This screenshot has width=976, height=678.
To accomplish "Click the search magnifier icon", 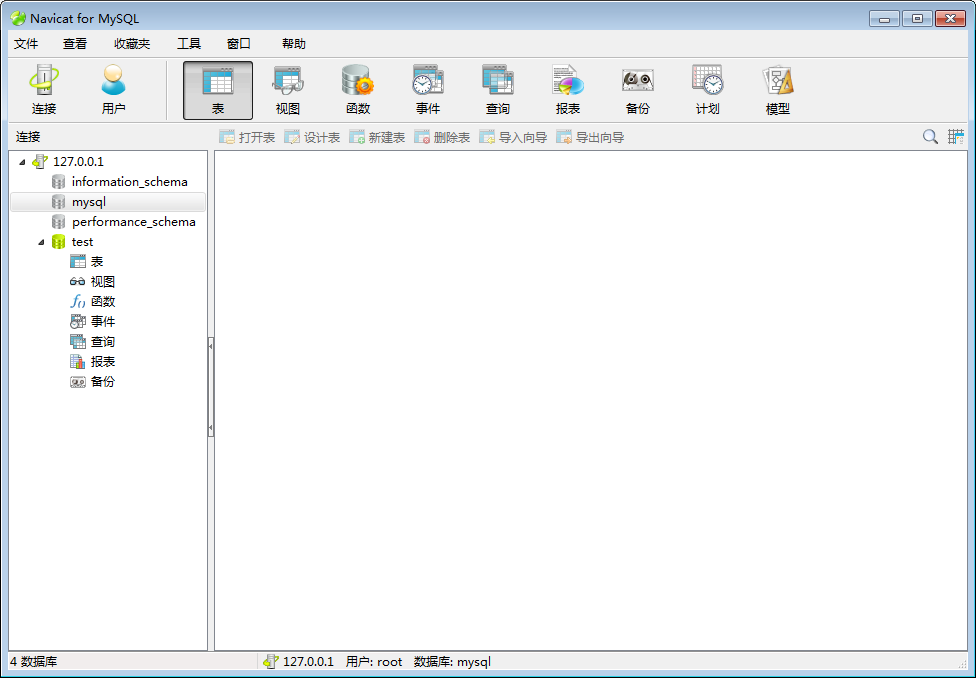I will 930,137.
